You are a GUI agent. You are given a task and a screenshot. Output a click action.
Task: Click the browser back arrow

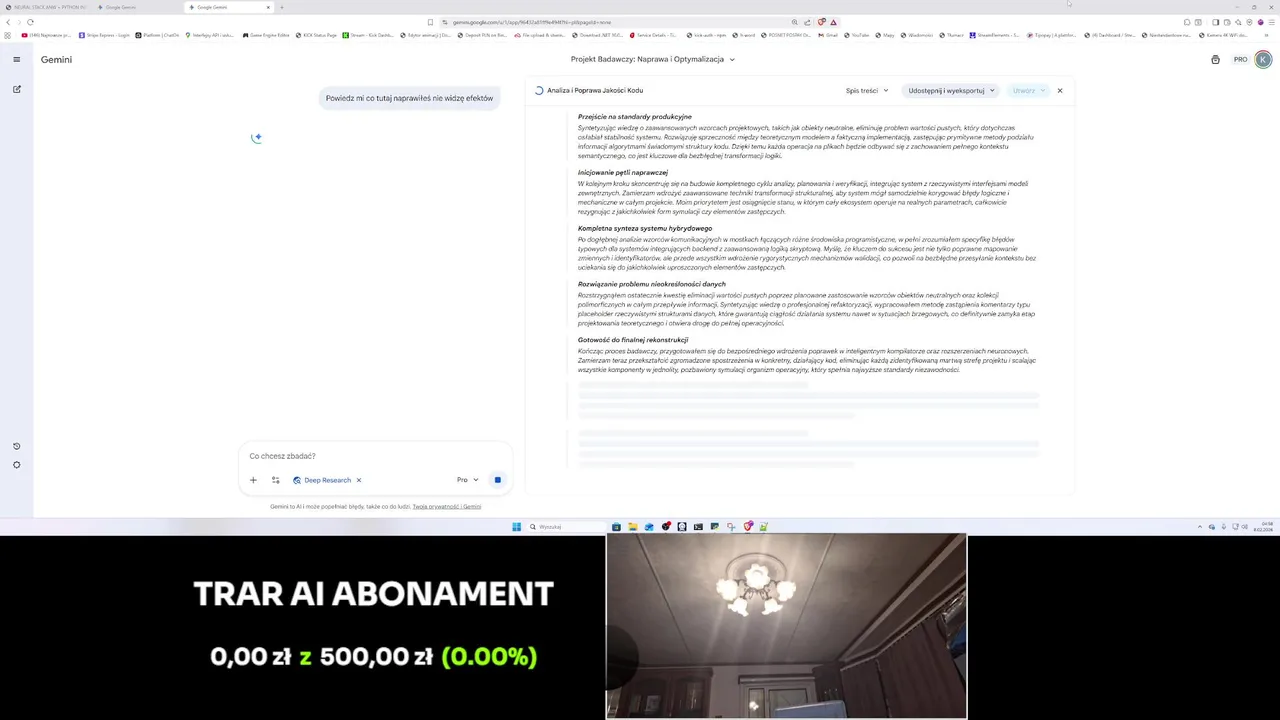(x=8, y=22)
